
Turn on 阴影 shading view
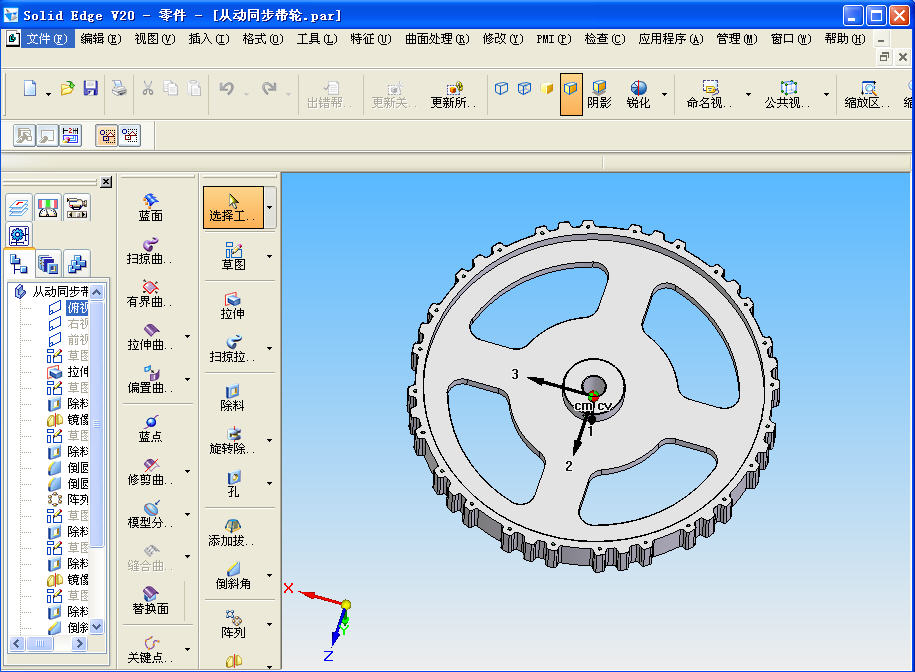(599, 95)
